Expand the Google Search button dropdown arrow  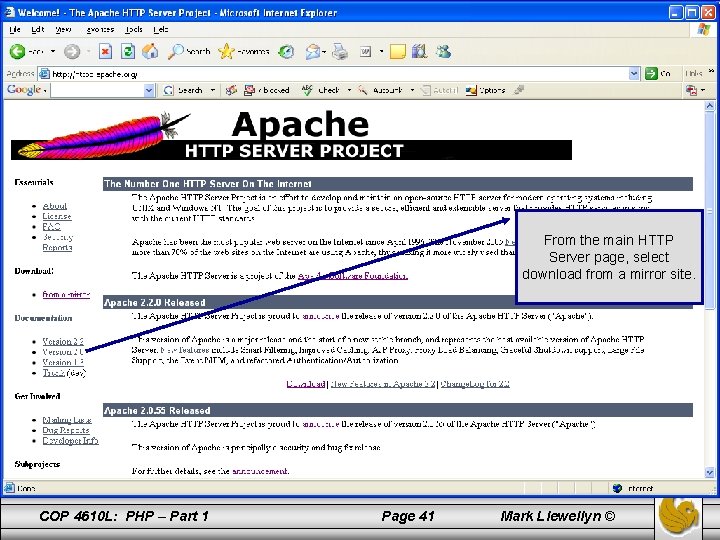coord(213,90)
